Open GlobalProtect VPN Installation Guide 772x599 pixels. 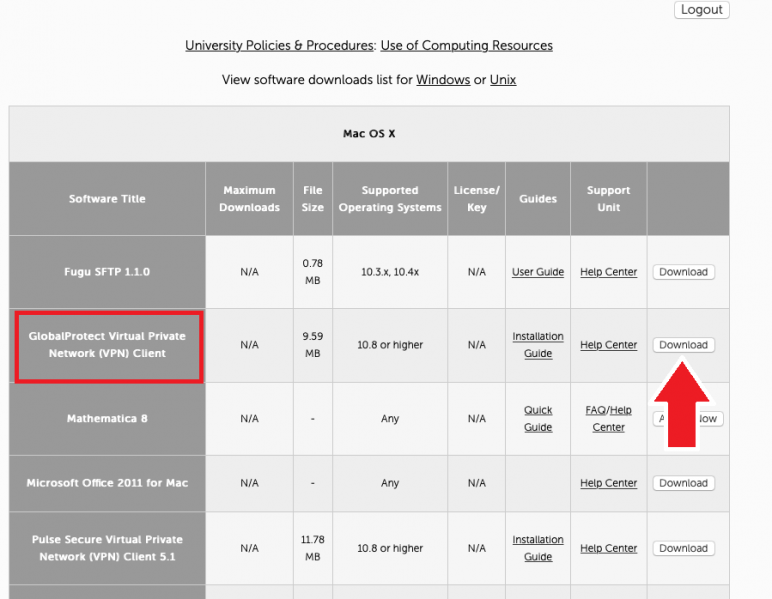click(x=538, y=345)
